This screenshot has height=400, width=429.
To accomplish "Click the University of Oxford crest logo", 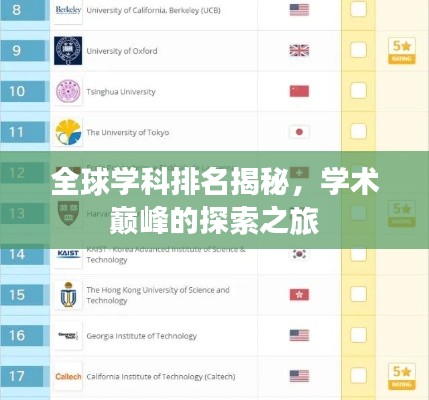I will [68, 51].
